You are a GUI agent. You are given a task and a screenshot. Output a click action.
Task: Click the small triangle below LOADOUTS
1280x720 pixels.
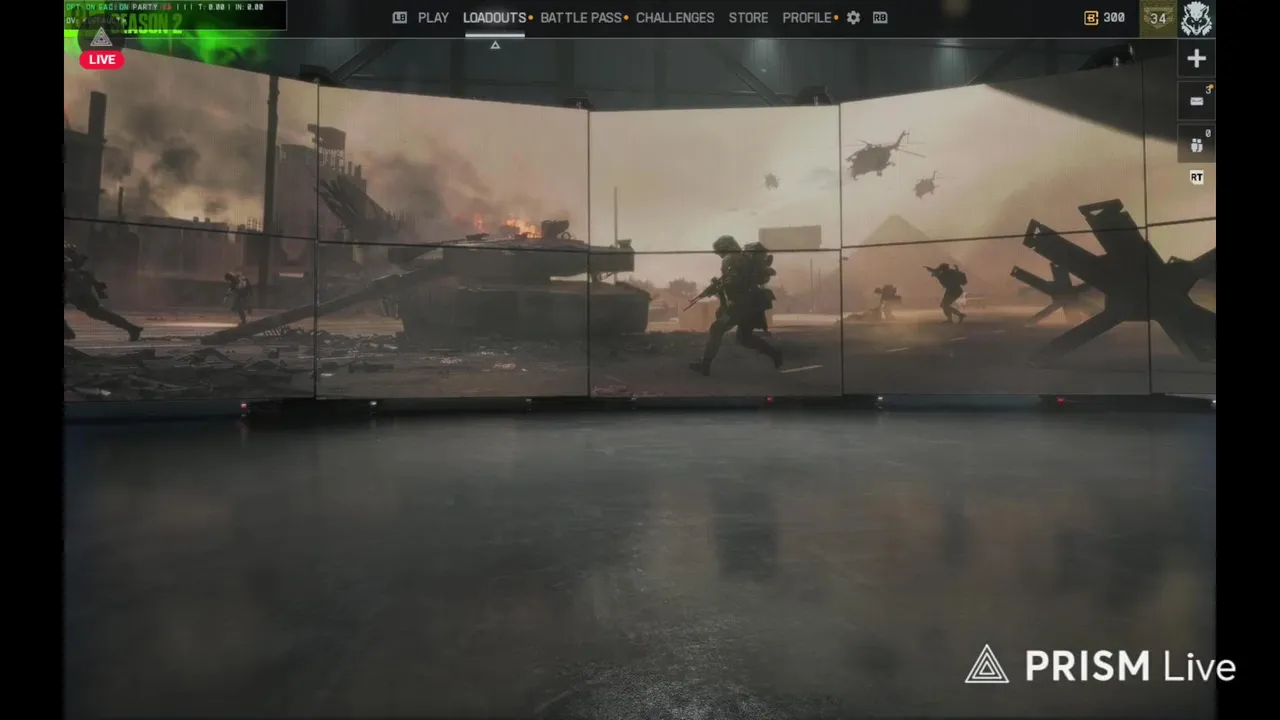pyautogui.click(x=494, y=45)
